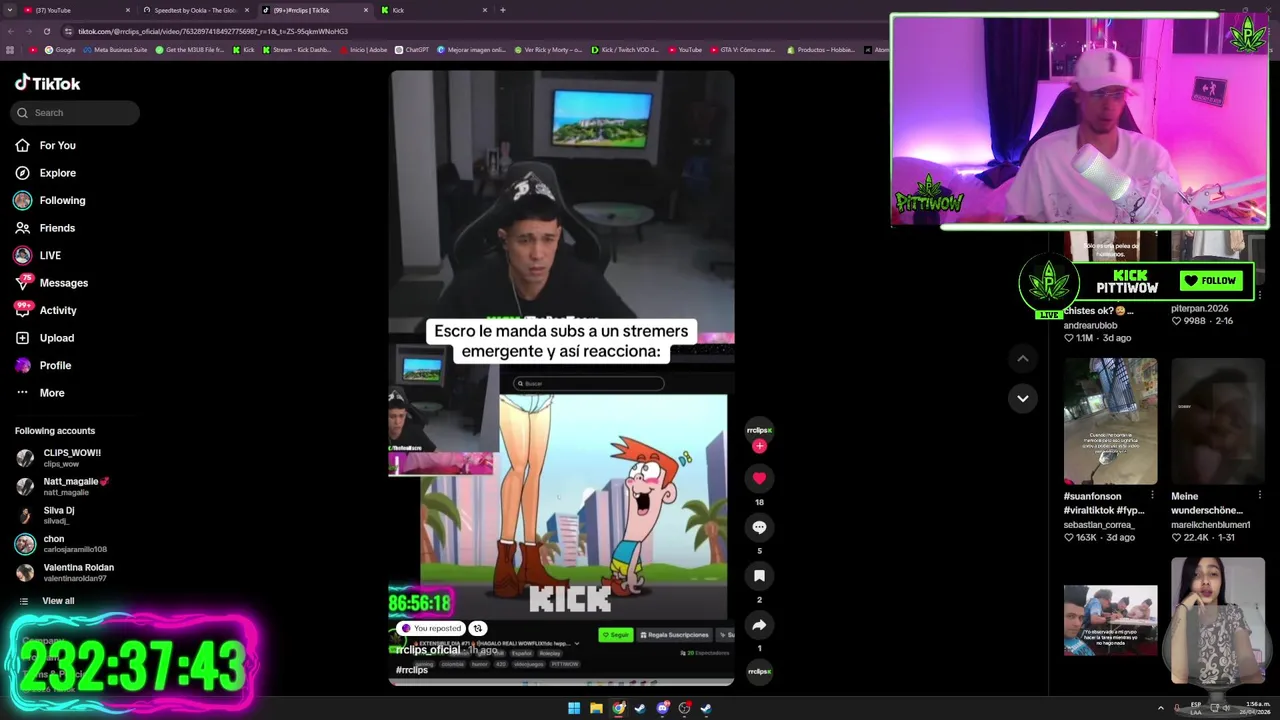Open more options for #suanfonson video
This screenshot has height=720, width=1280.
pos(1152,495)
